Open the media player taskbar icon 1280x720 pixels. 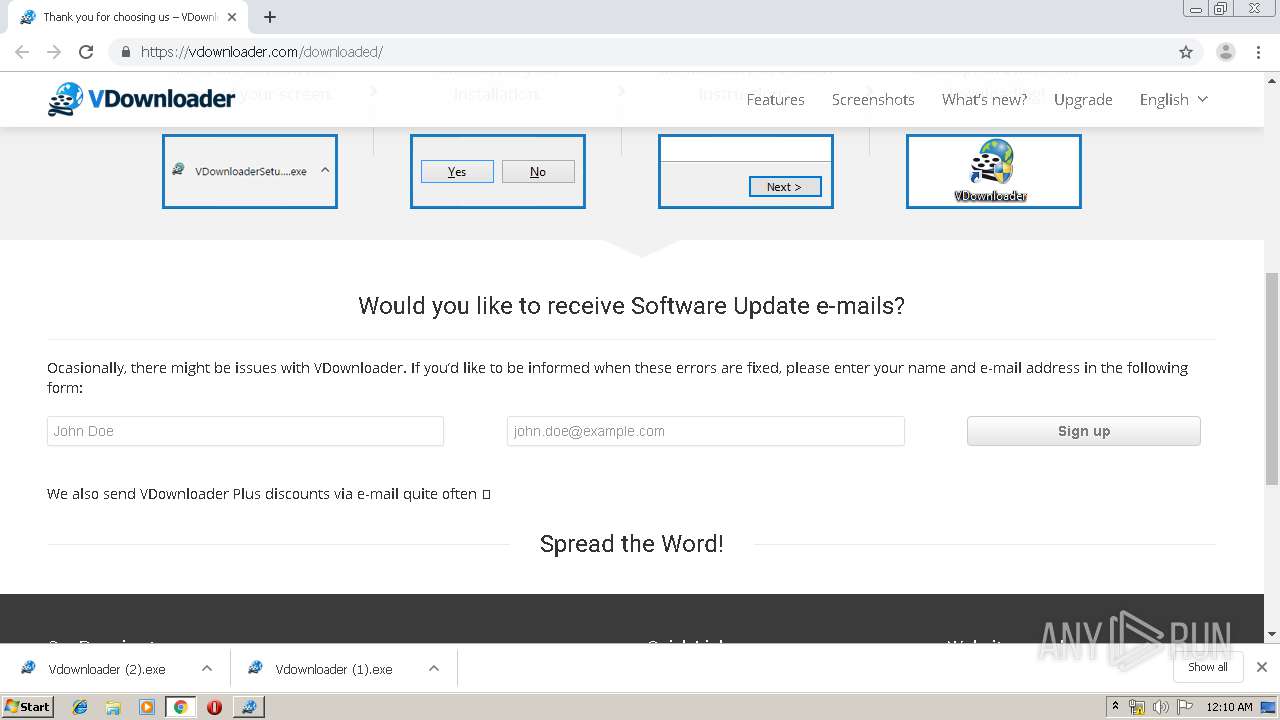(147, 707)
